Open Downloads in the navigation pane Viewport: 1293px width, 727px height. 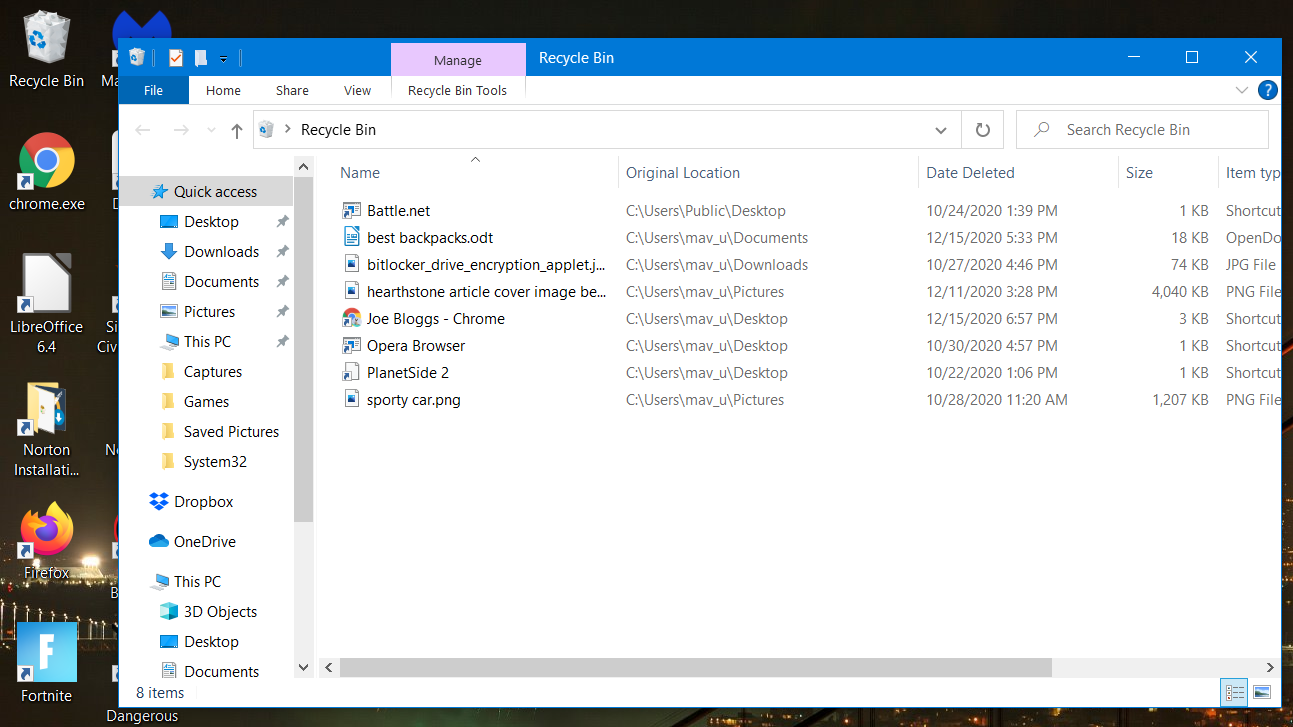pyautogui.click(x=221, y=252)
